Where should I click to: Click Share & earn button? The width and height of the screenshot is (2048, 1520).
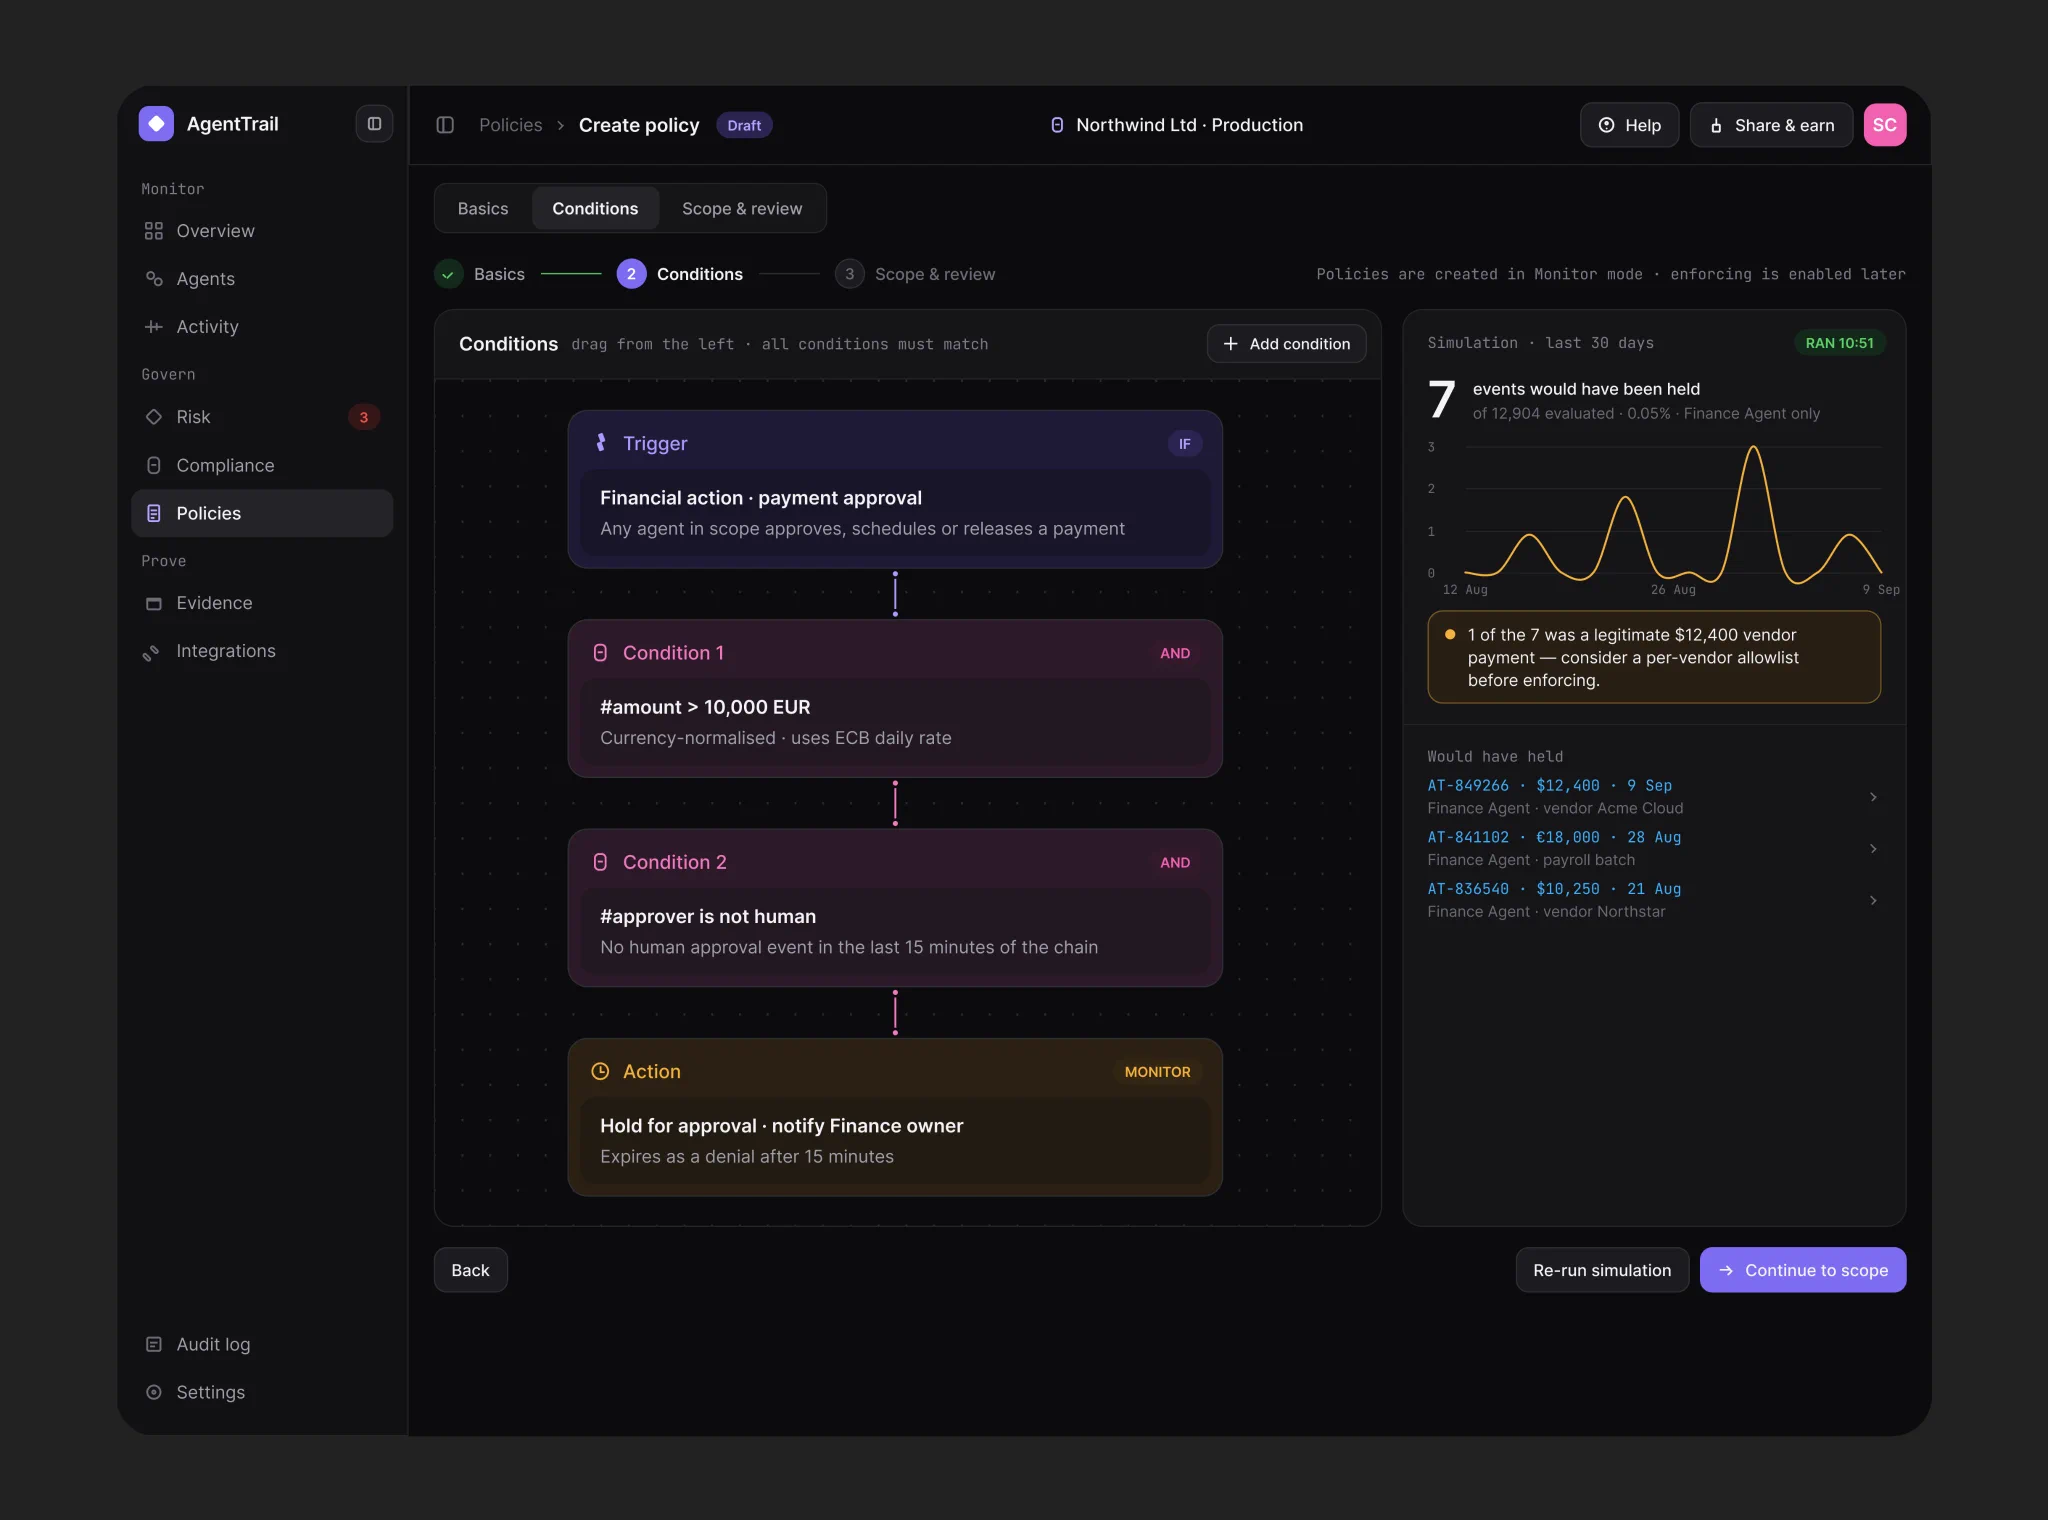coord(1771,125)
